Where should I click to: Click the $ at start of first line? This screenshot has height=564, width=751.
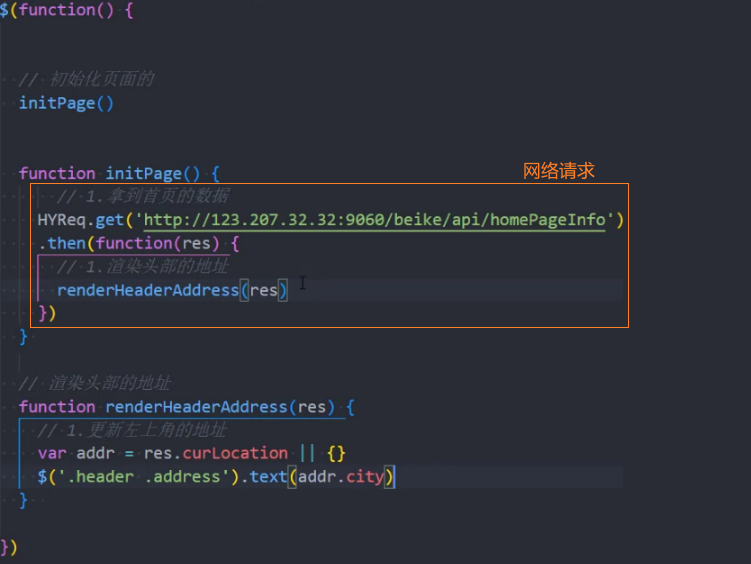5,12
